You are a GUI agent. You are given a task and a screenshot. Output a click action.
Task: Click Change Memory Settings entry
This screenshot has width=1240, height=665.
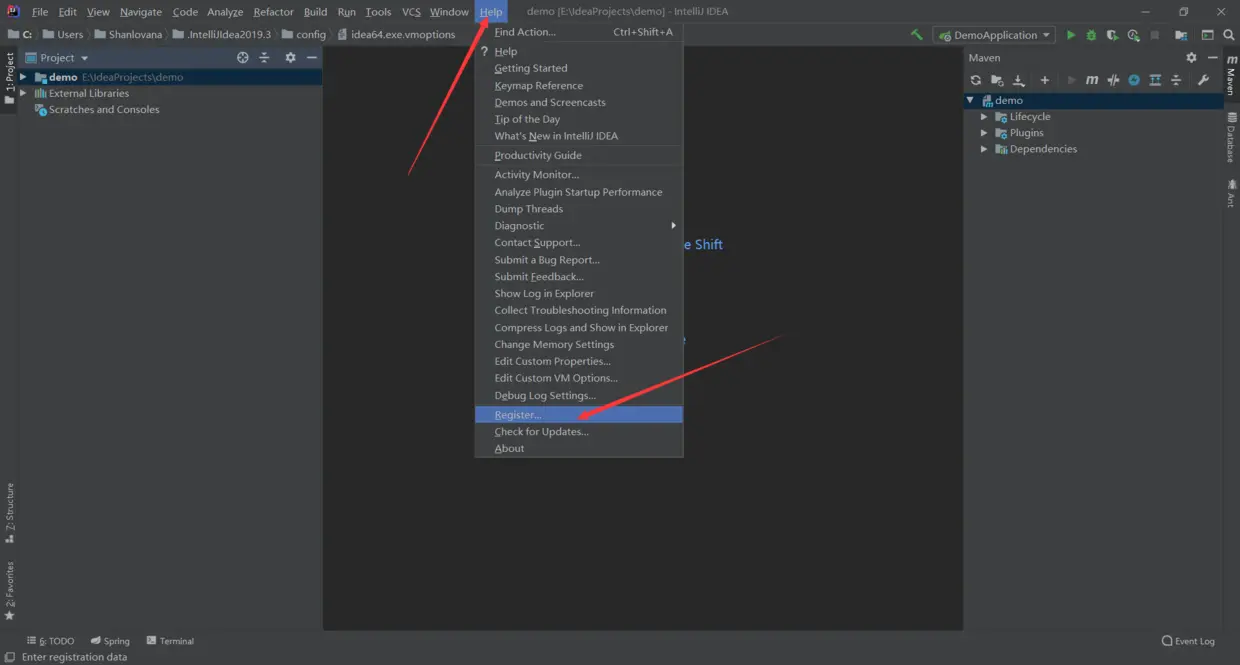(578, 345)
